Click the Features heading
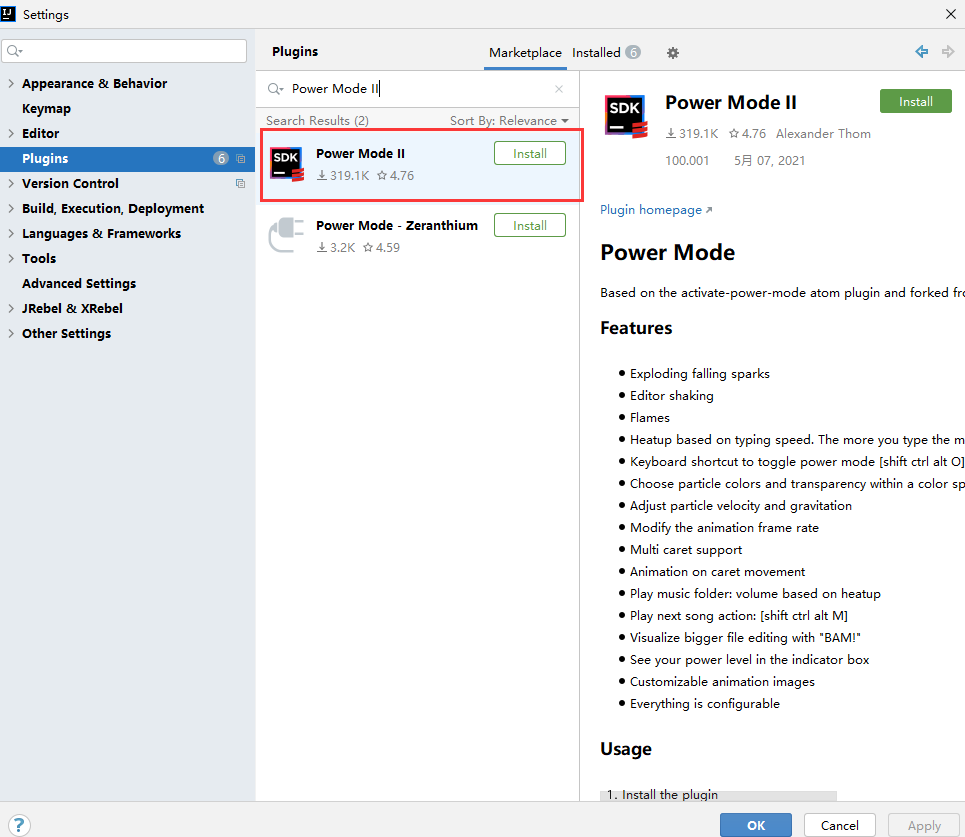Viewport: 965px width, 837px height. pyautogui.click(x=636, y=328)
